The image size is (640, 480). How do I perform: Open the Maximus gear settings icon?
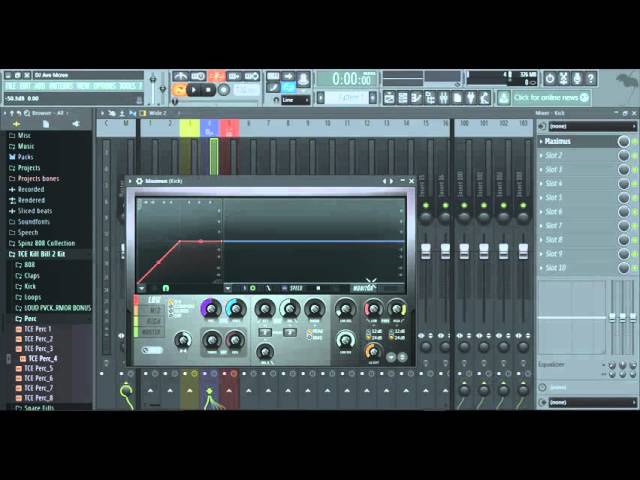[139, 181]
